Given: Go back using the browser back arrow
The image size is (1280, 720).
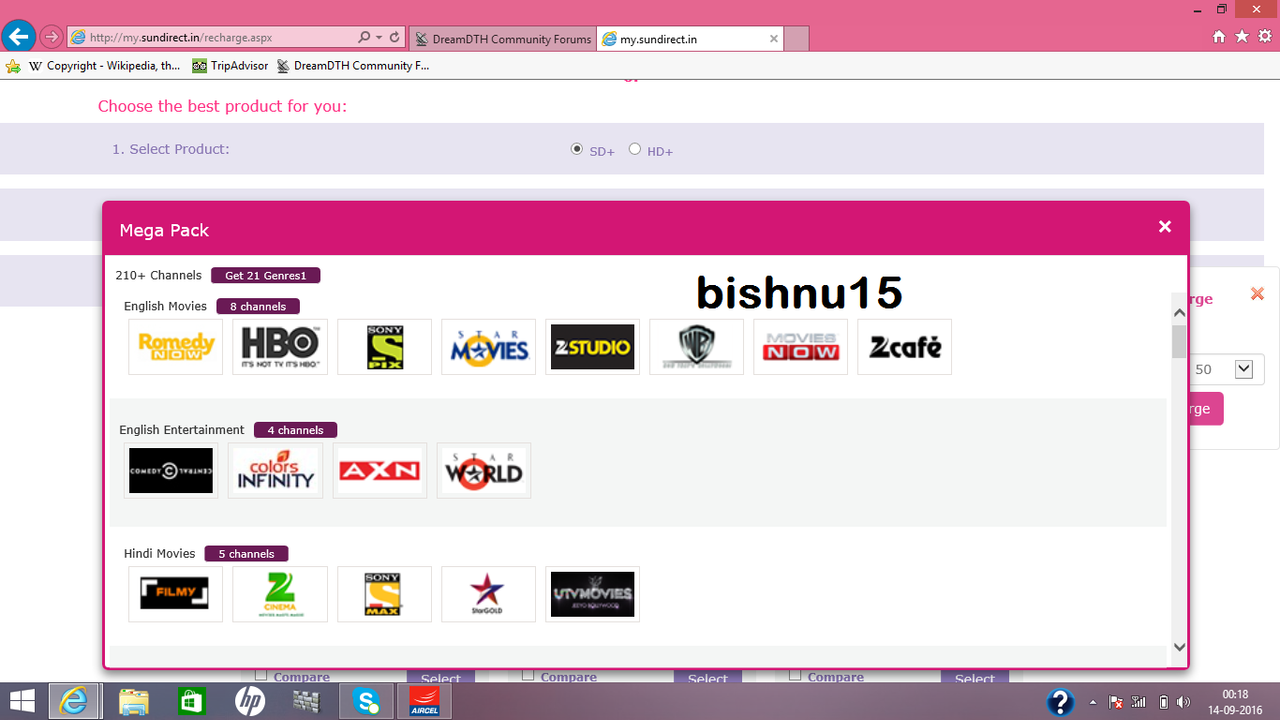Looking at the screenshot, I should coord(18,37).
